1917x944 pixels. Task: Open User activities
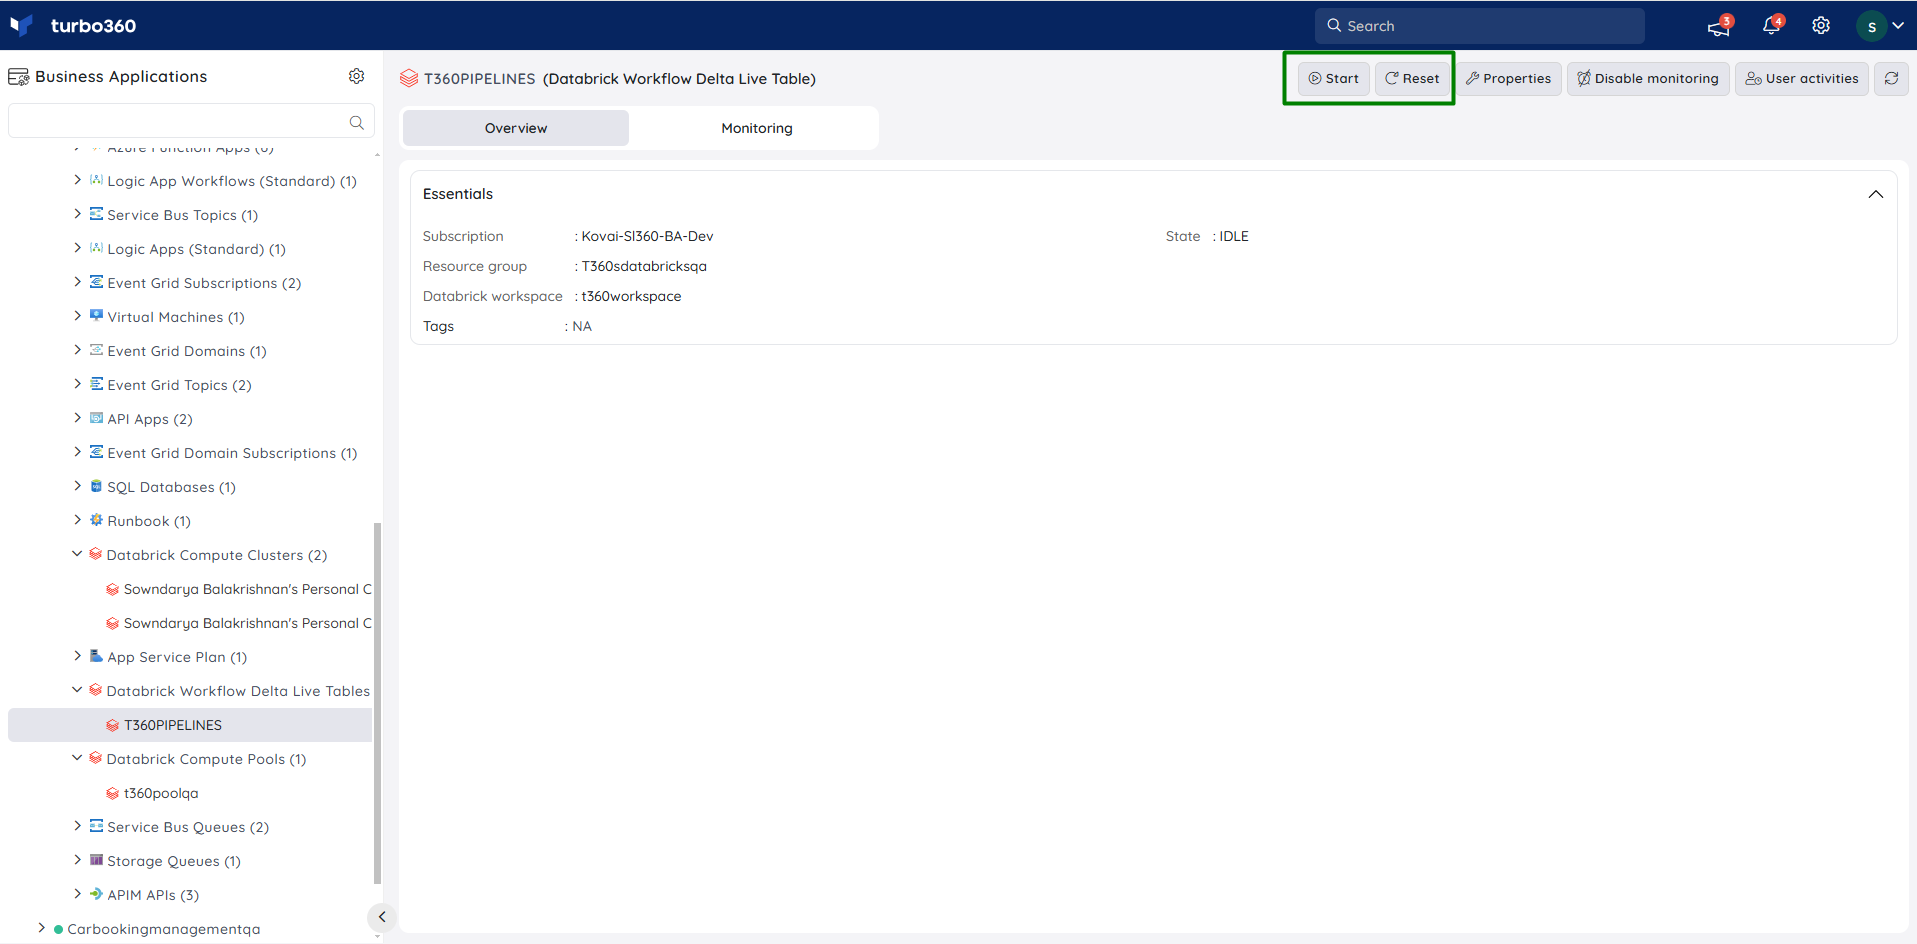pyautogui.click(x=1802, y=78)
